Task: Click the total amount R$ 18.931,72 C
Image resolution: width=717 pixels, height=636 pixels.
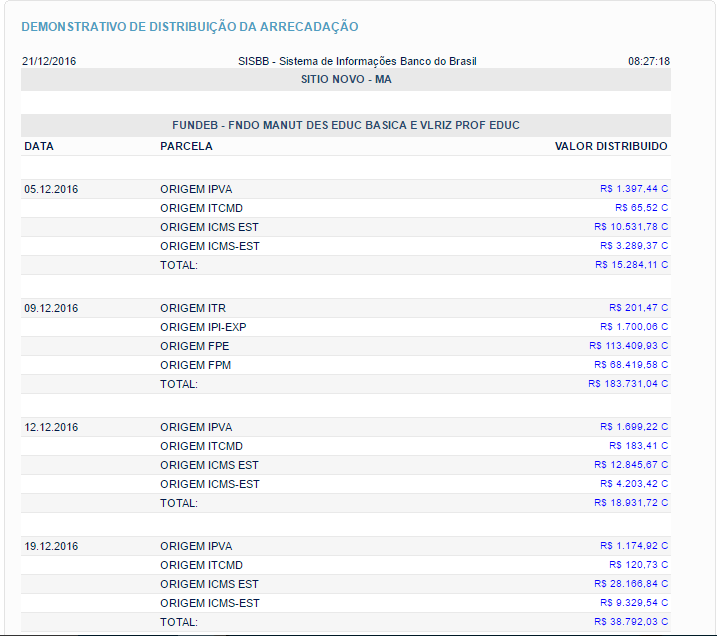Action: coord(631,502)
